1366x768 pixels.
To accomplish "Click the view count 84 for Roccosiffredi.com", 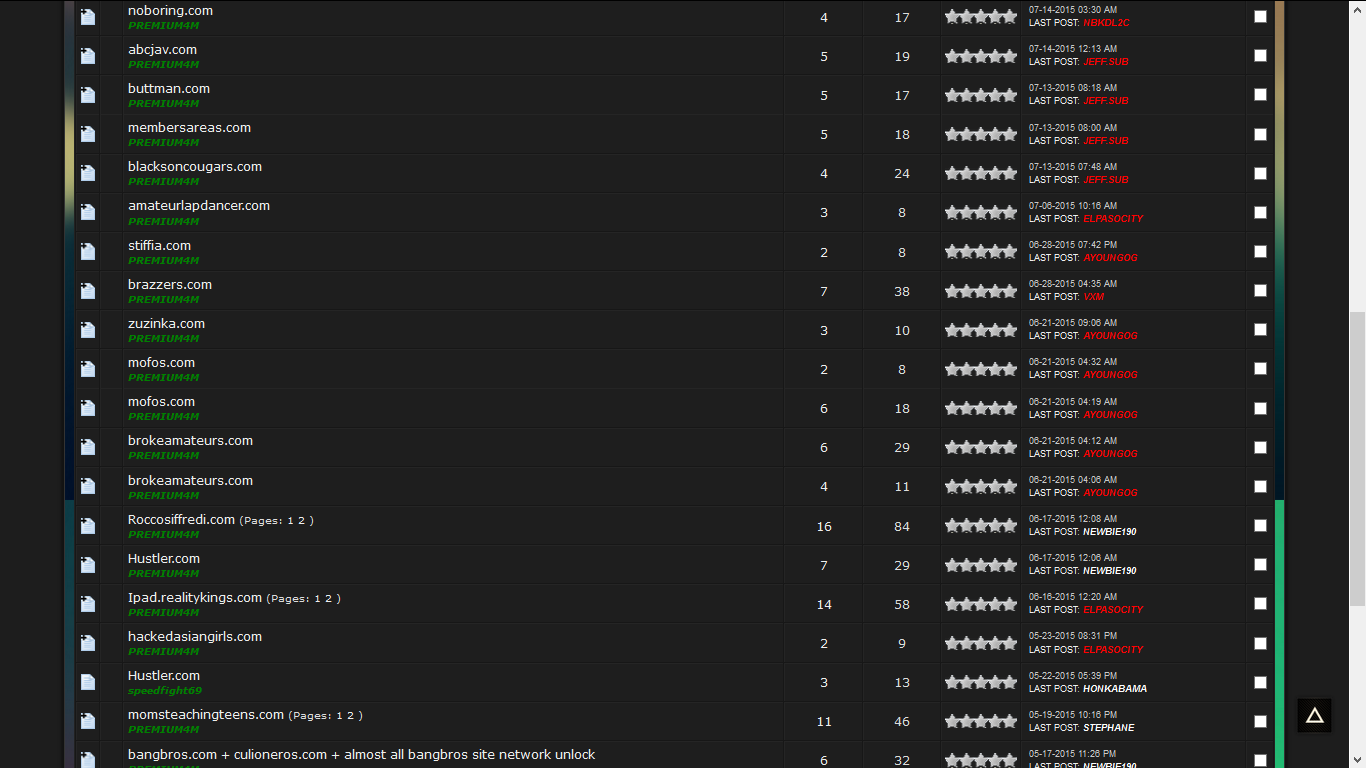I will coord(902,526).
